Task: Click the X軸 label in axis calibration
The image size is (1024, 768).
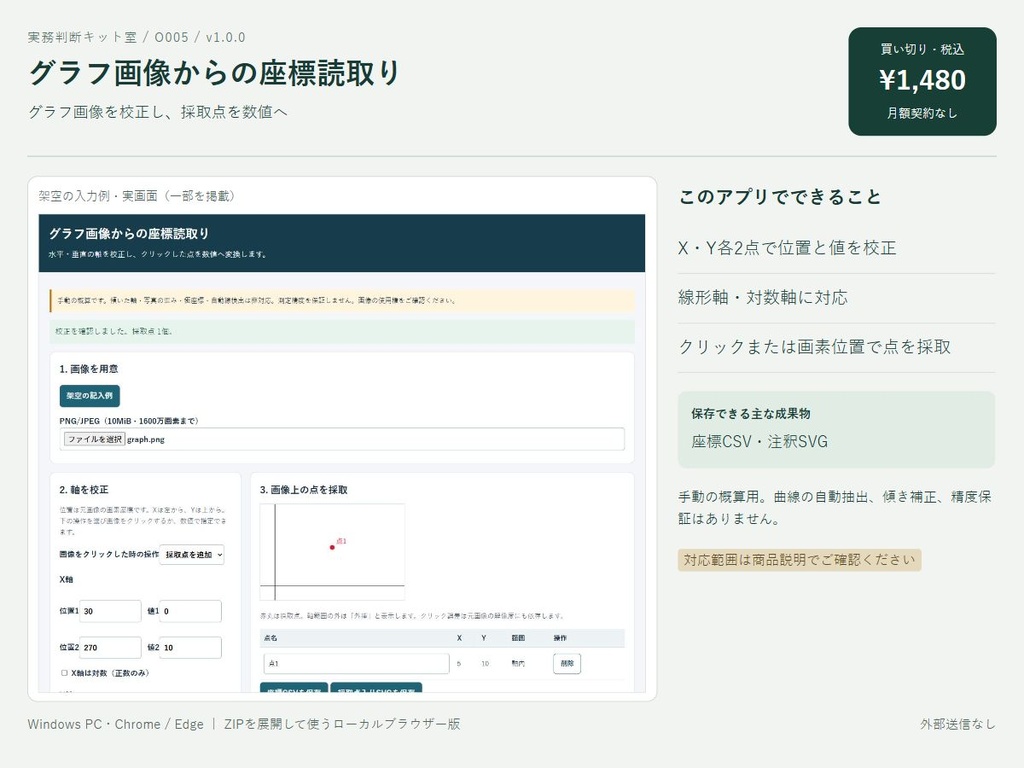Action: click(66, 579)
